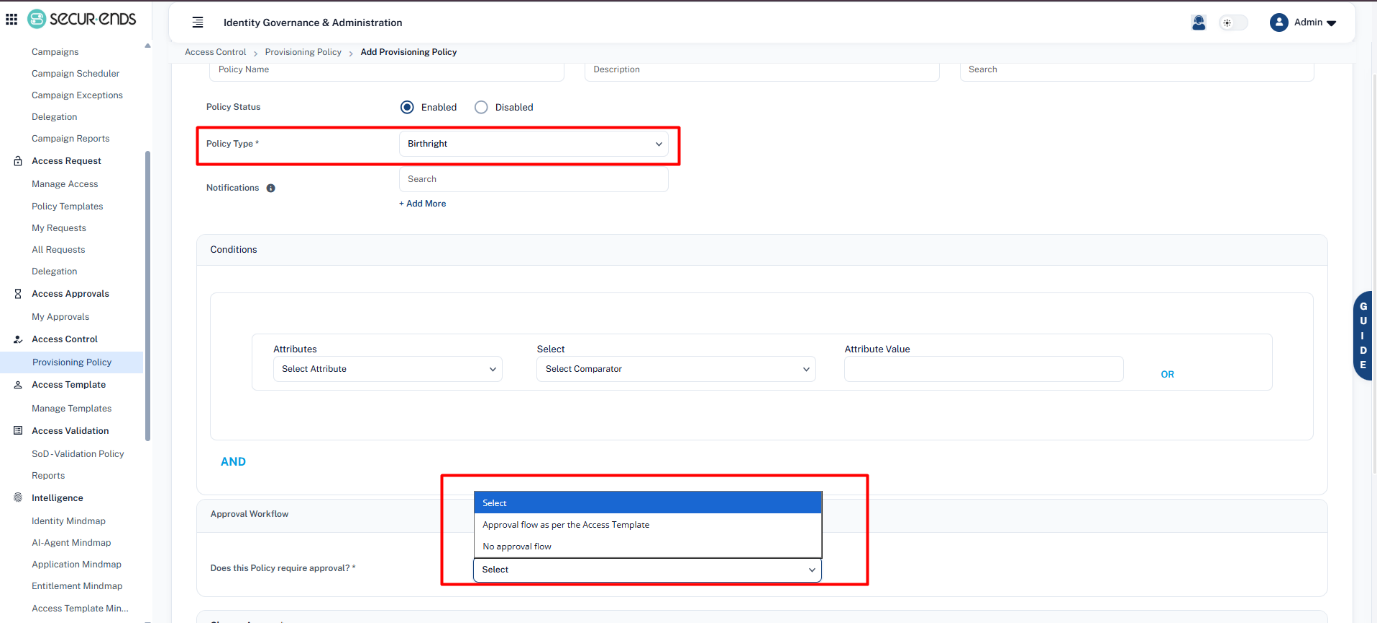The image size is (1378, 624).
Task: Open My Approvals in the sidebar
Action: [x=60, y=317]
